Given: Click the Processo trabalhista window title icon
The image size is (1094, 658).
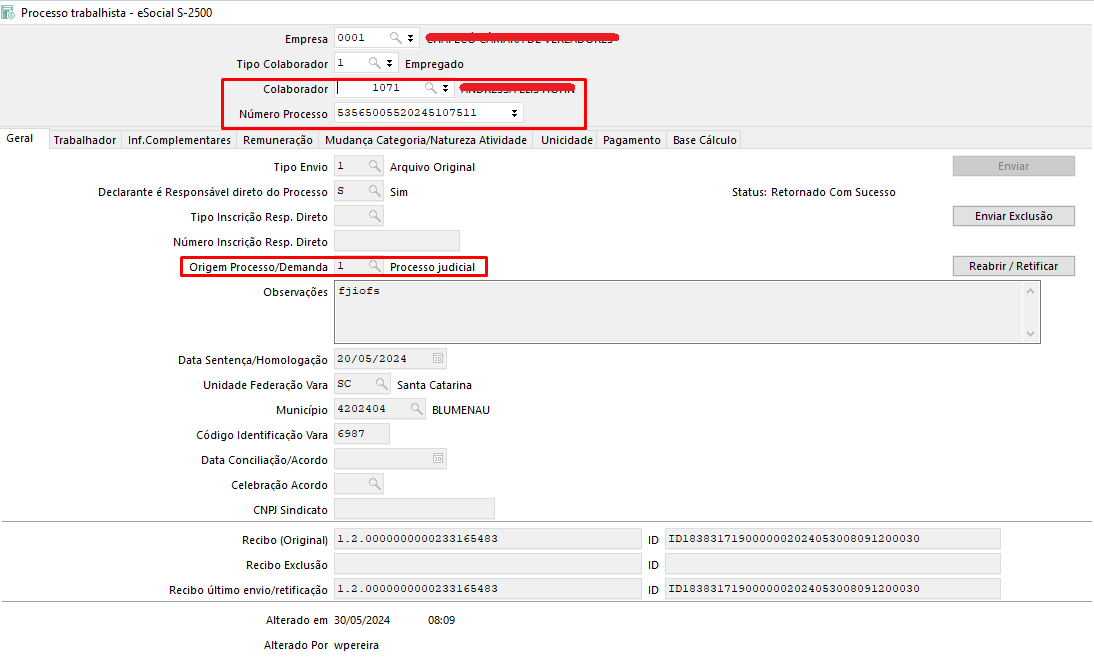Looking at the screenshot, I should tap(8, 13).
